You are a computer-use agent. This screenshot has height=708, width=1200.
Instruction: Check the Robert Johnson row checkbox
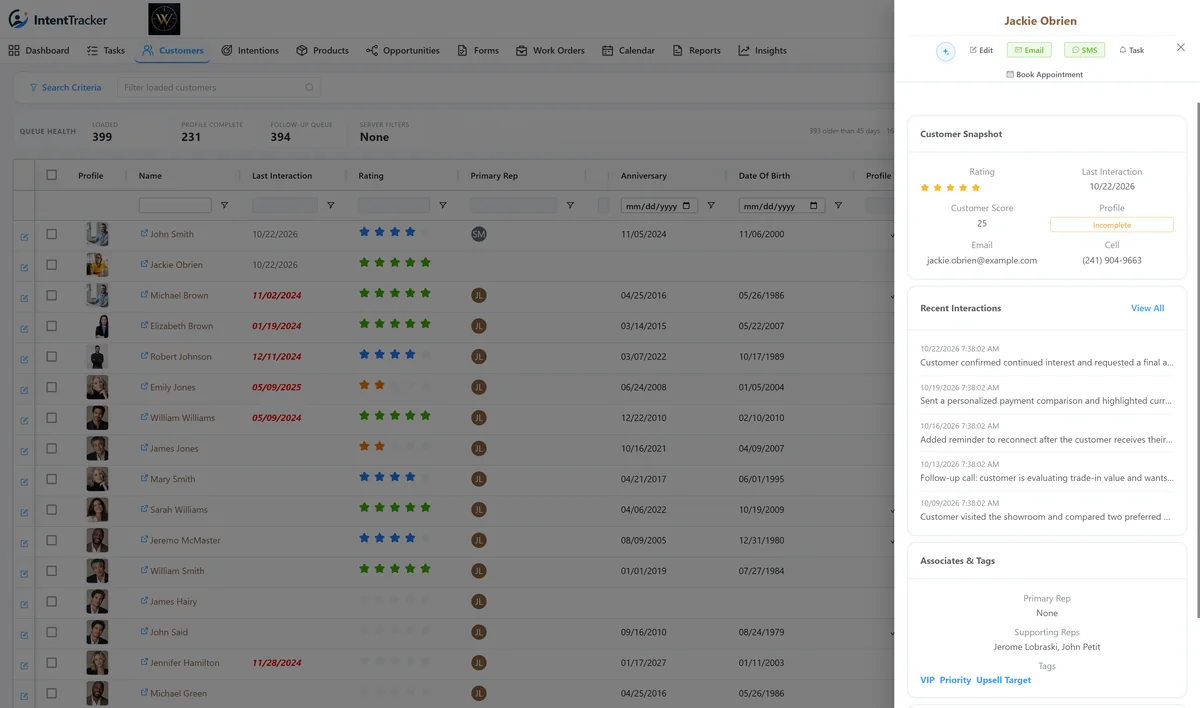[52, 356]
